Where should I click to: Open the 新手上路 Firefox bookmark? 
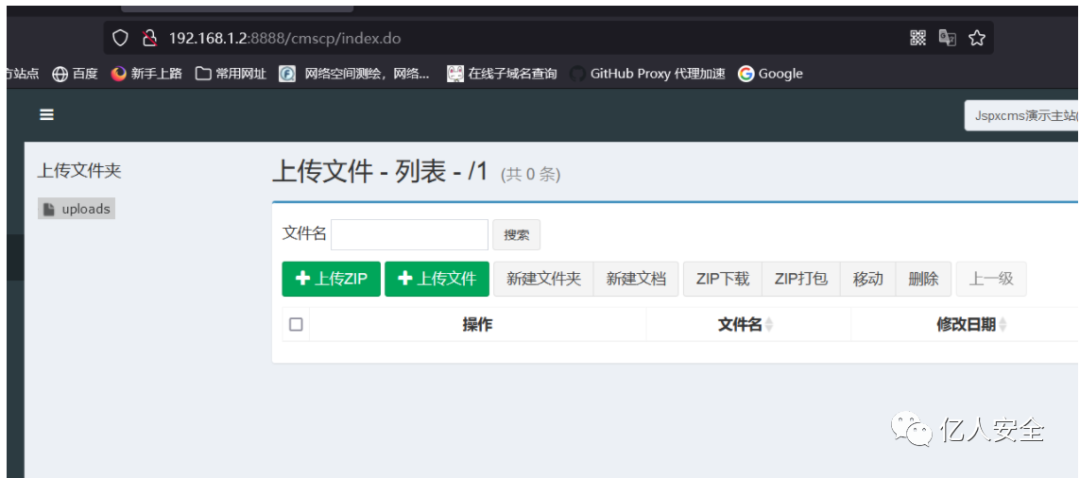tap(147, 74)
